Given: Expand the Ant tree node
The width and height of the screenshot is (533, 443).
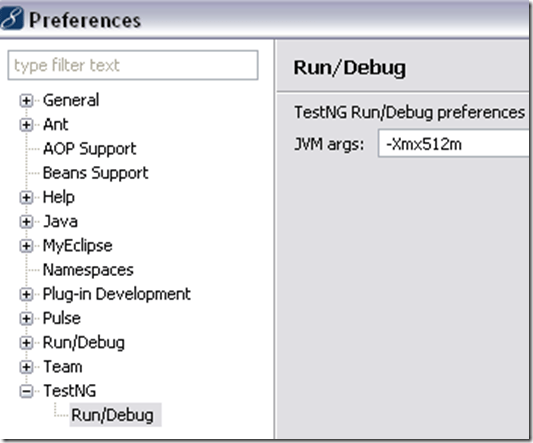Looking at the screenshot, I should pos(26,125).
